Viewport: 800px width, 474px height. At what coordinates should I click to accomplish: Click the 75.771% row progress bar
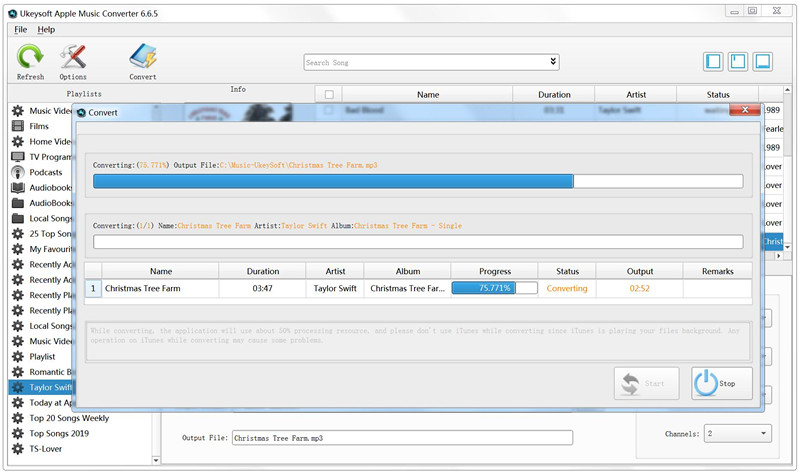(494, 288)
